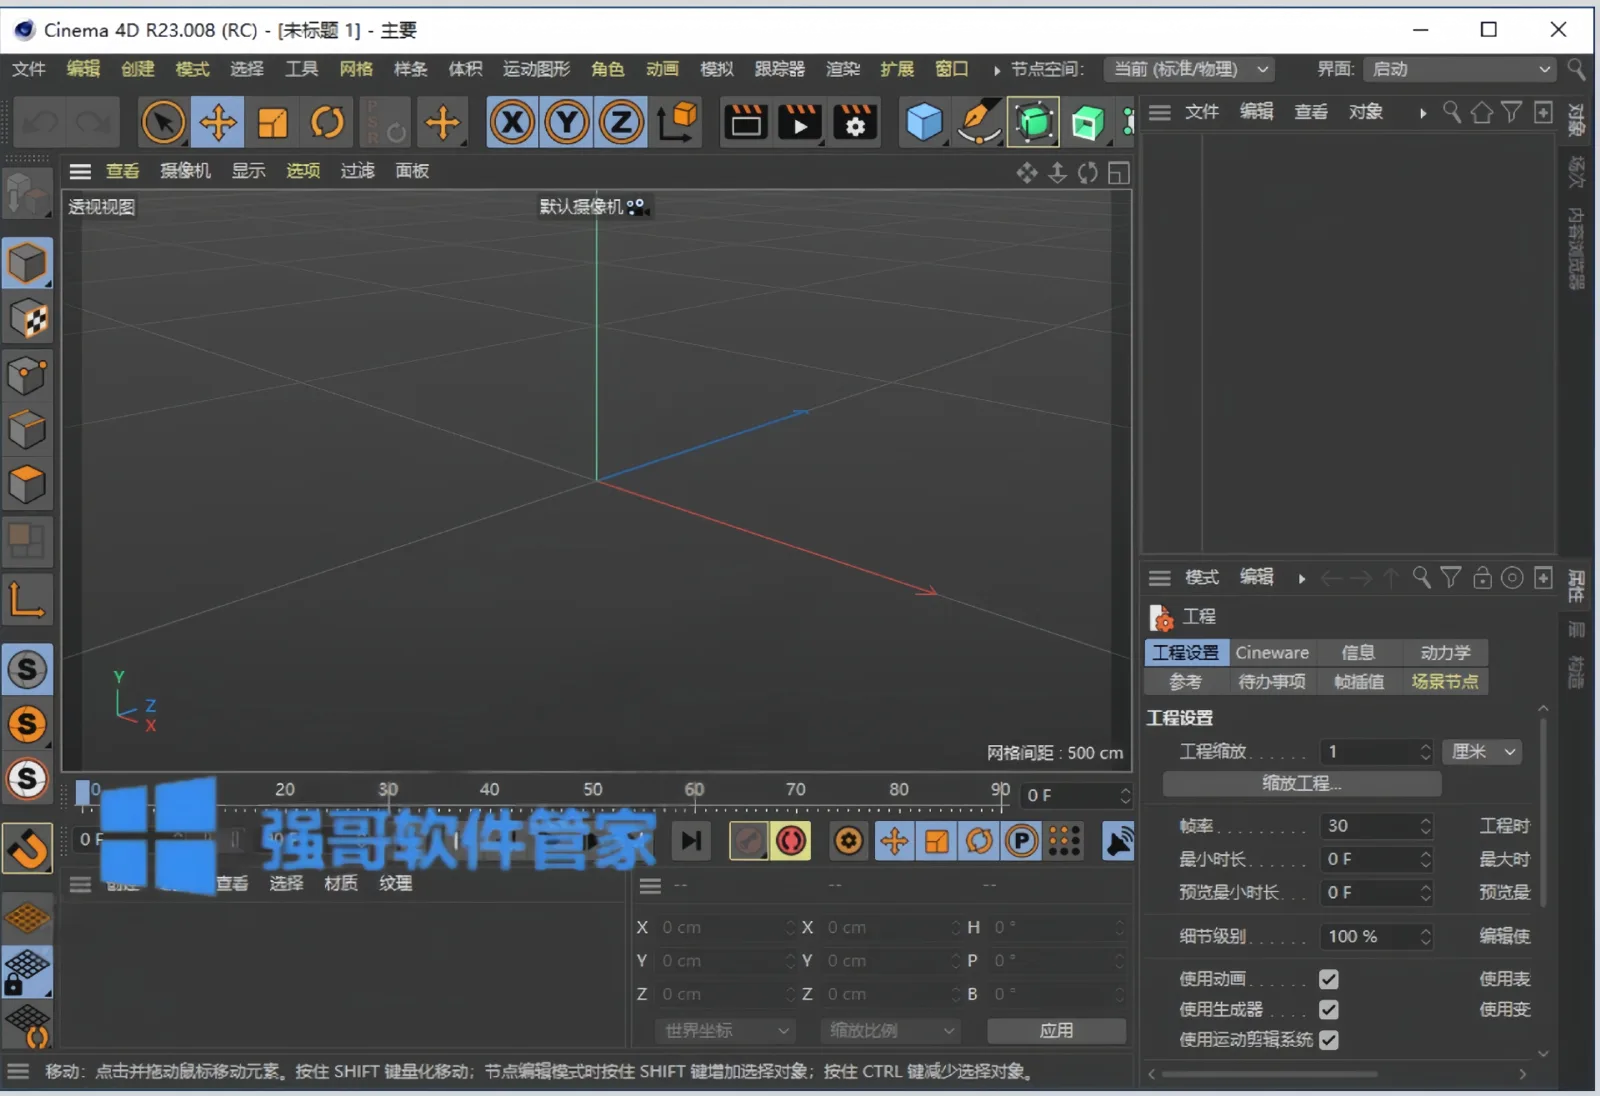Go to the end of the animation

[x=691, y=841]
